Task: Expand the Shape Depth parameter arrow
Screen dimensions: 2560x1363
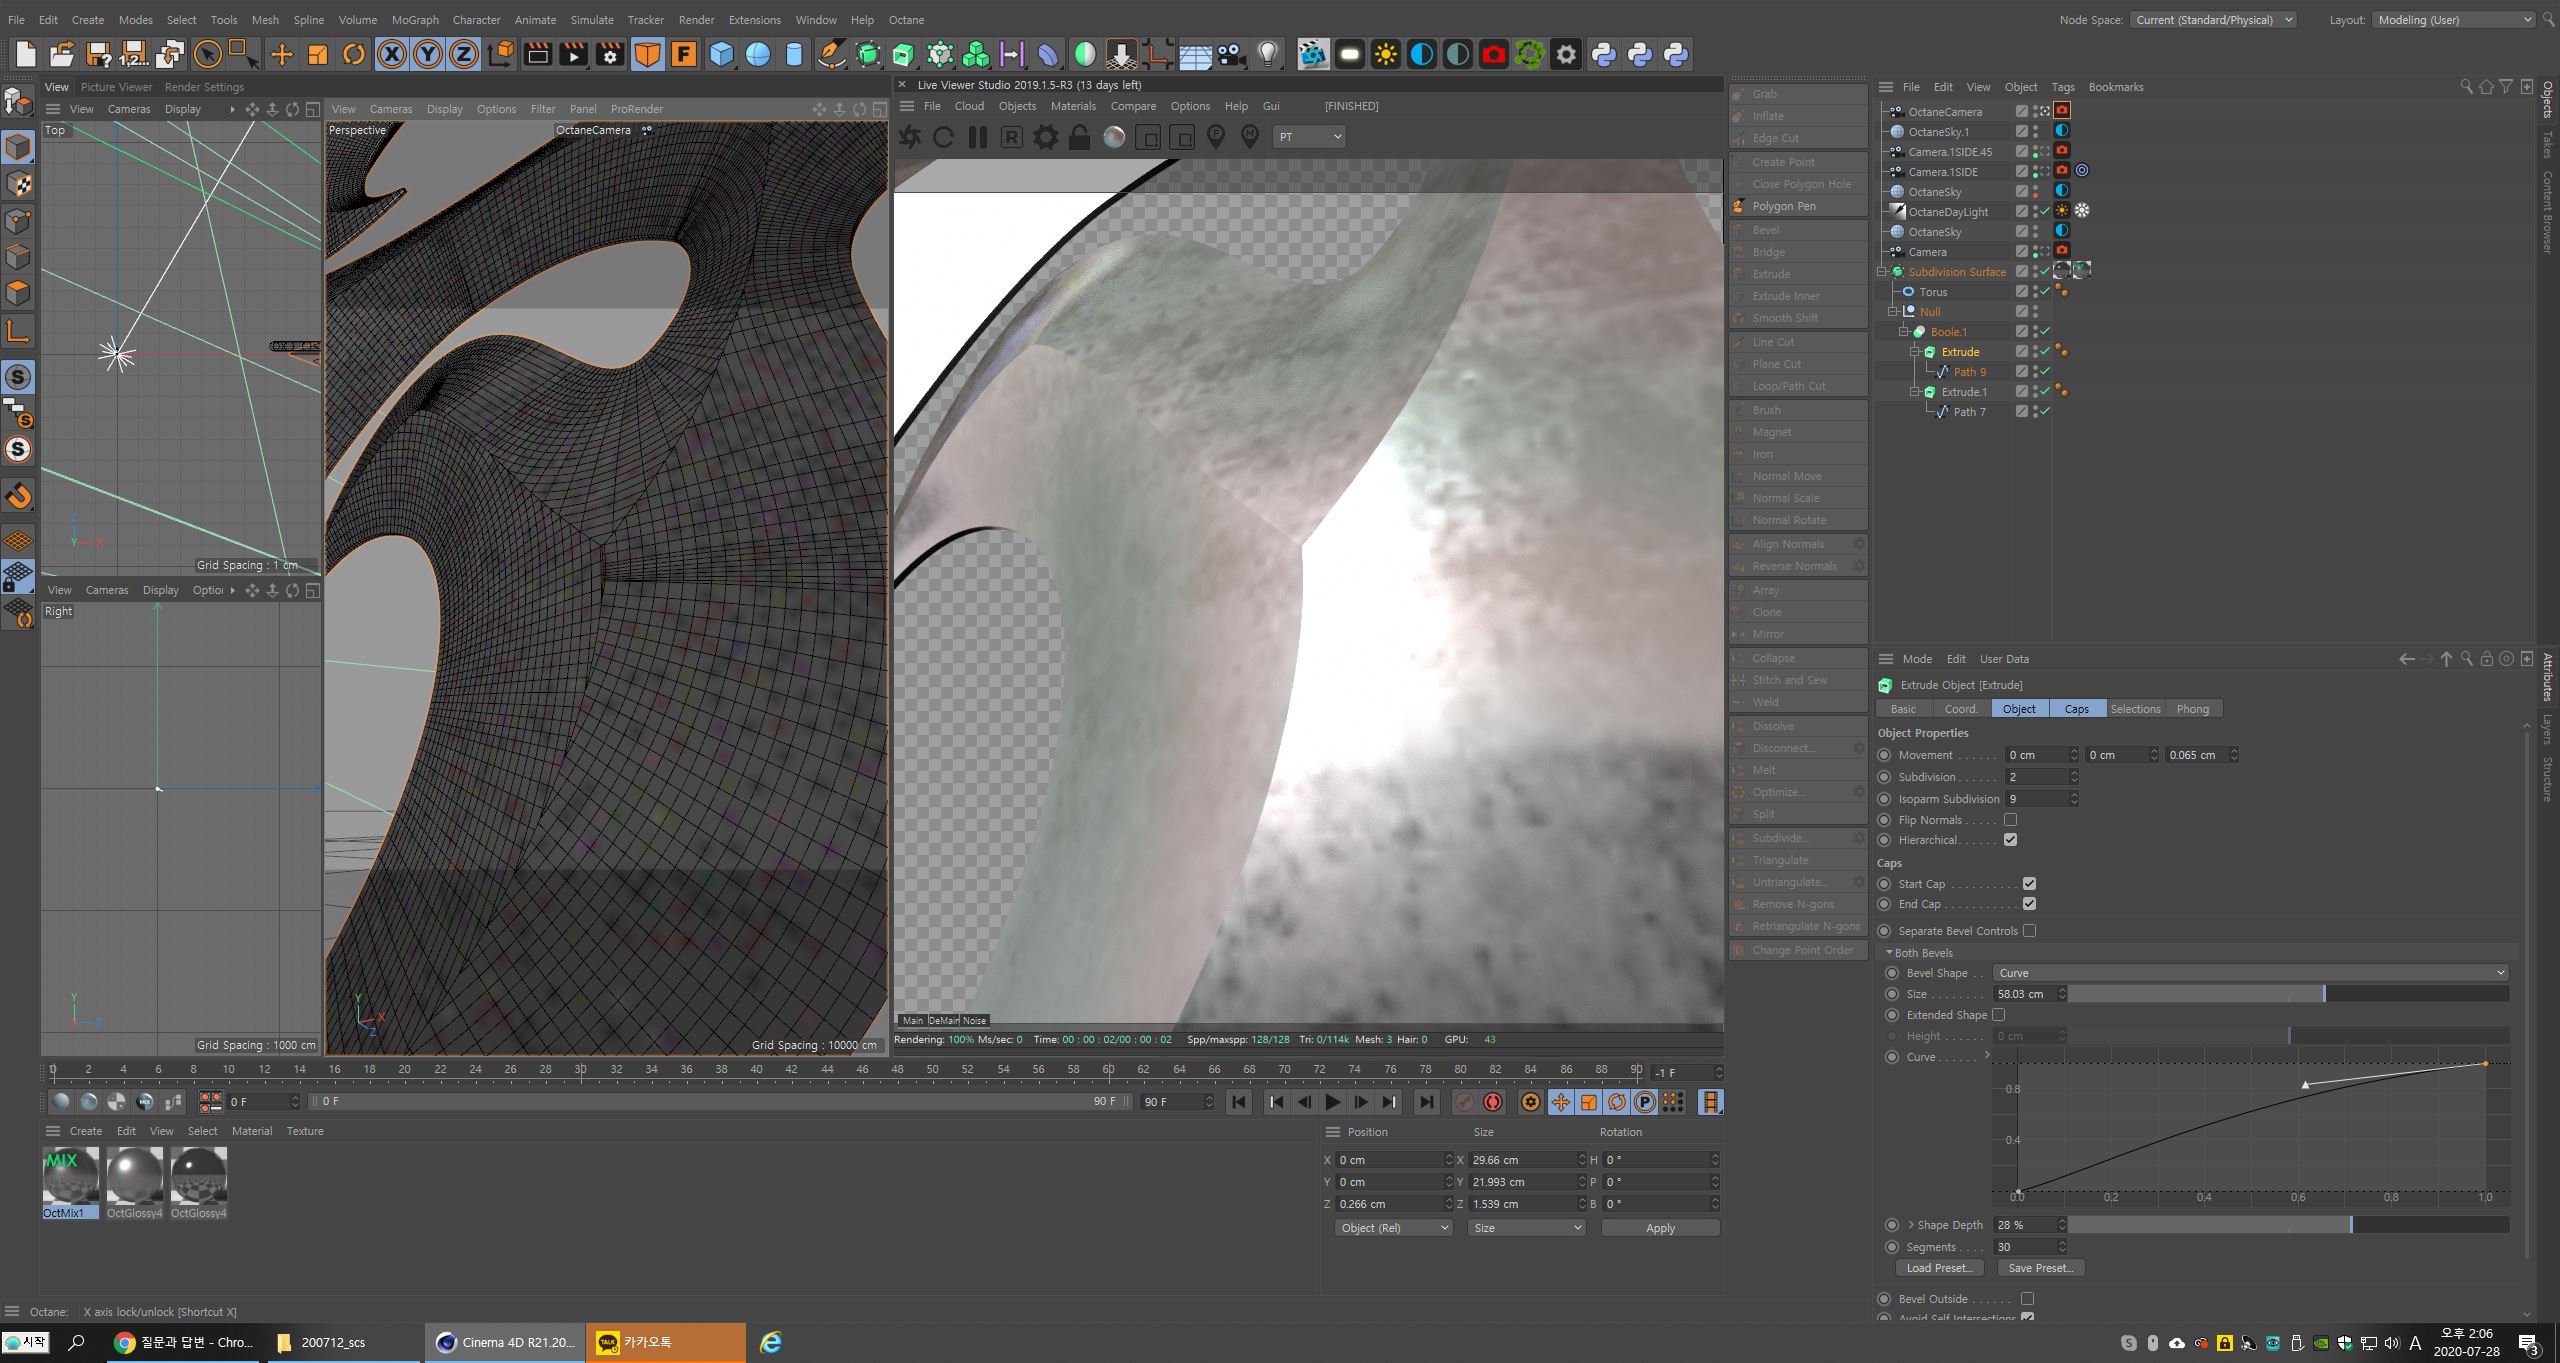Action: (x=1911, y=1225)
